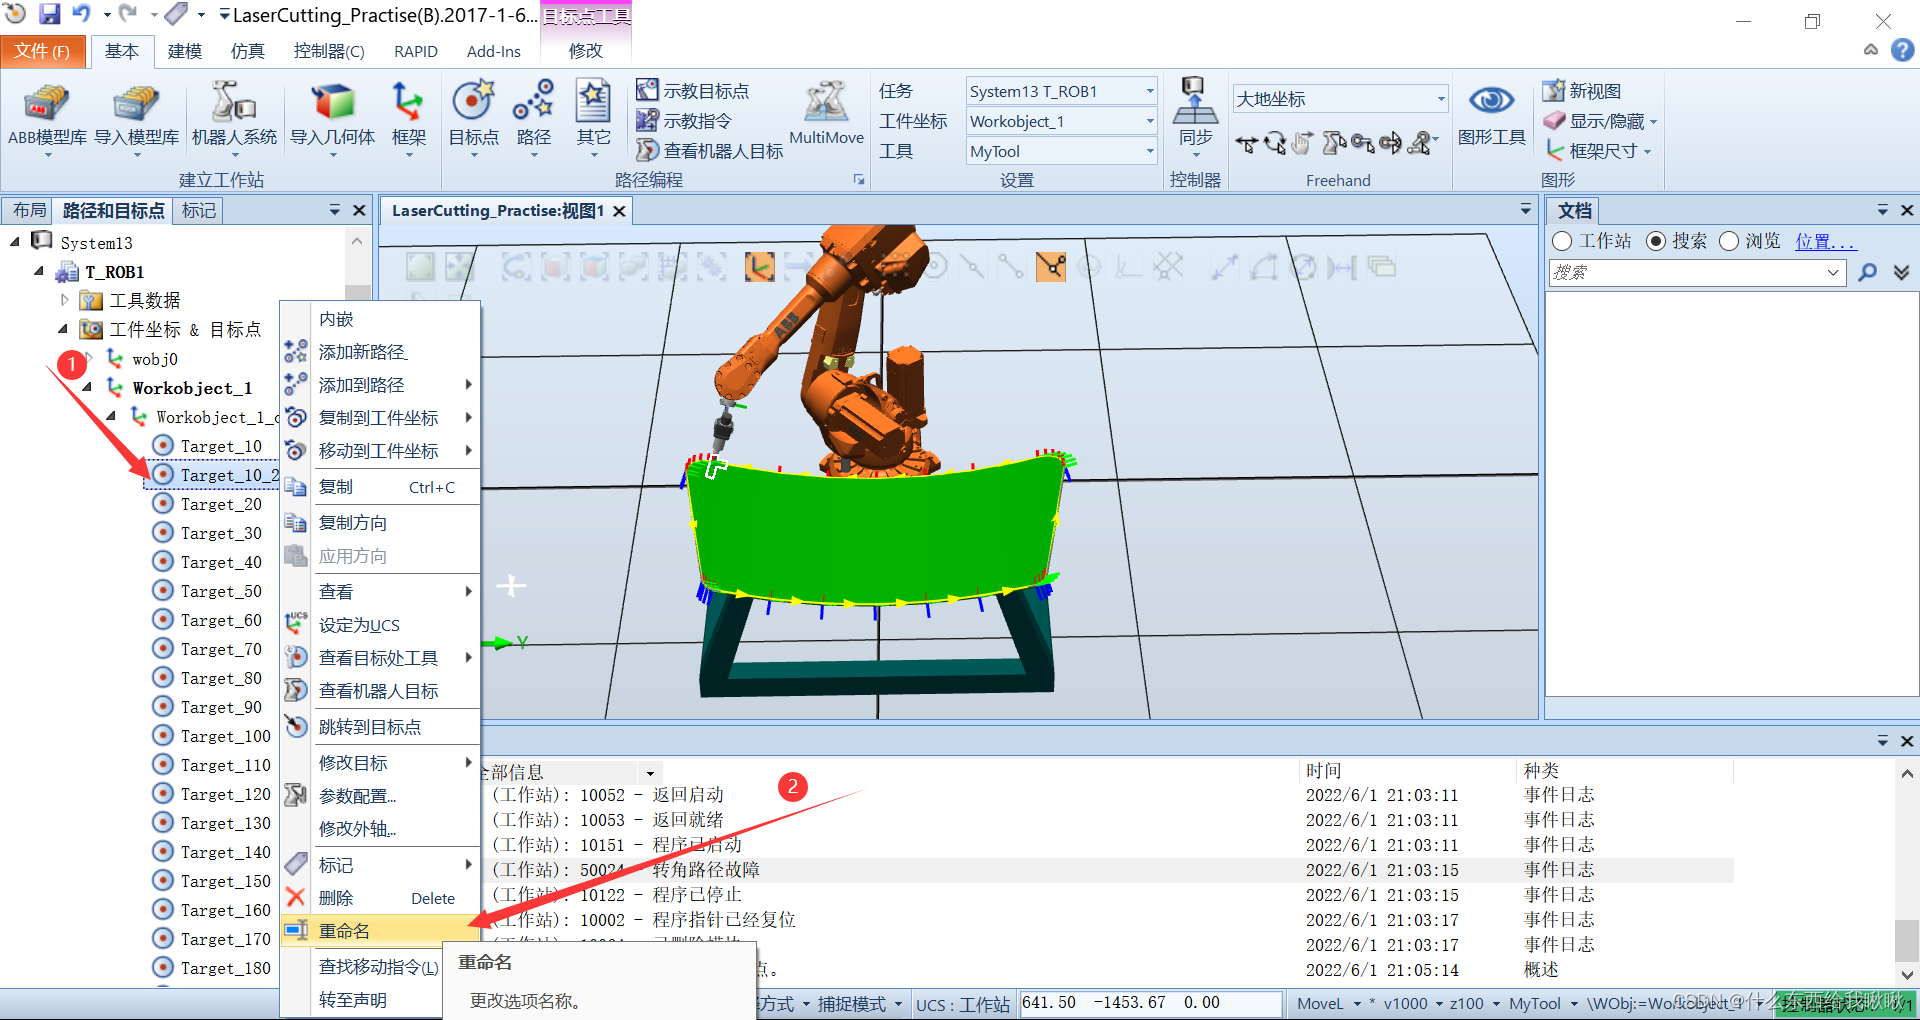
Task: Collapse the System13 tree node
Action: [x=15, y=242]
